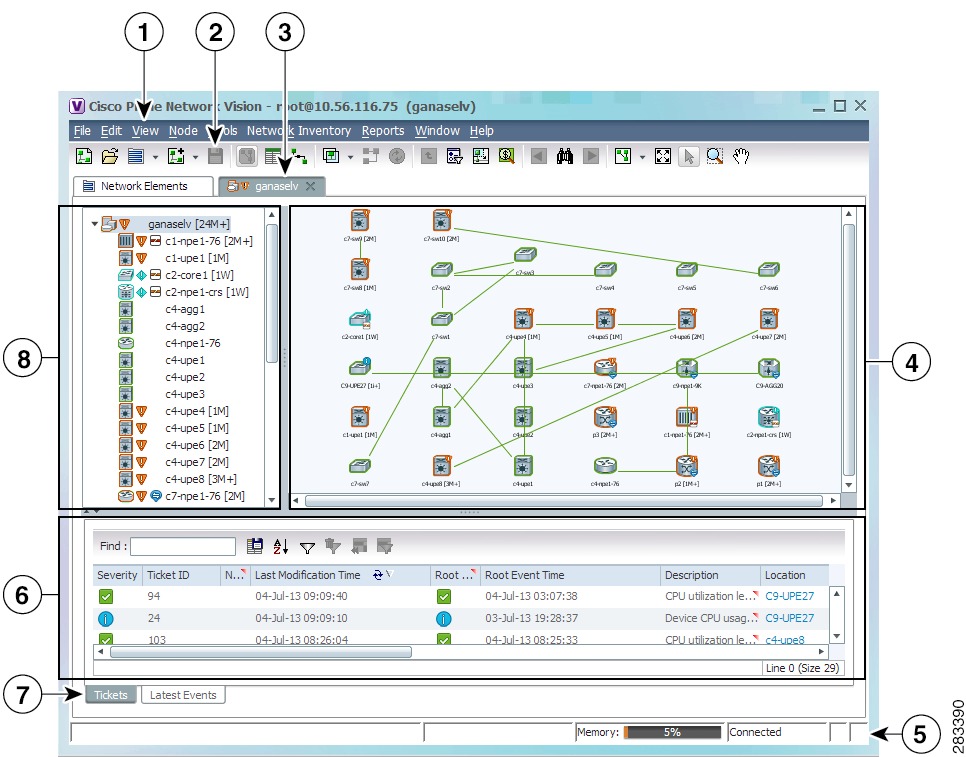
Task: Click the Memory usage progress bar
Action: tap(672, 732)
